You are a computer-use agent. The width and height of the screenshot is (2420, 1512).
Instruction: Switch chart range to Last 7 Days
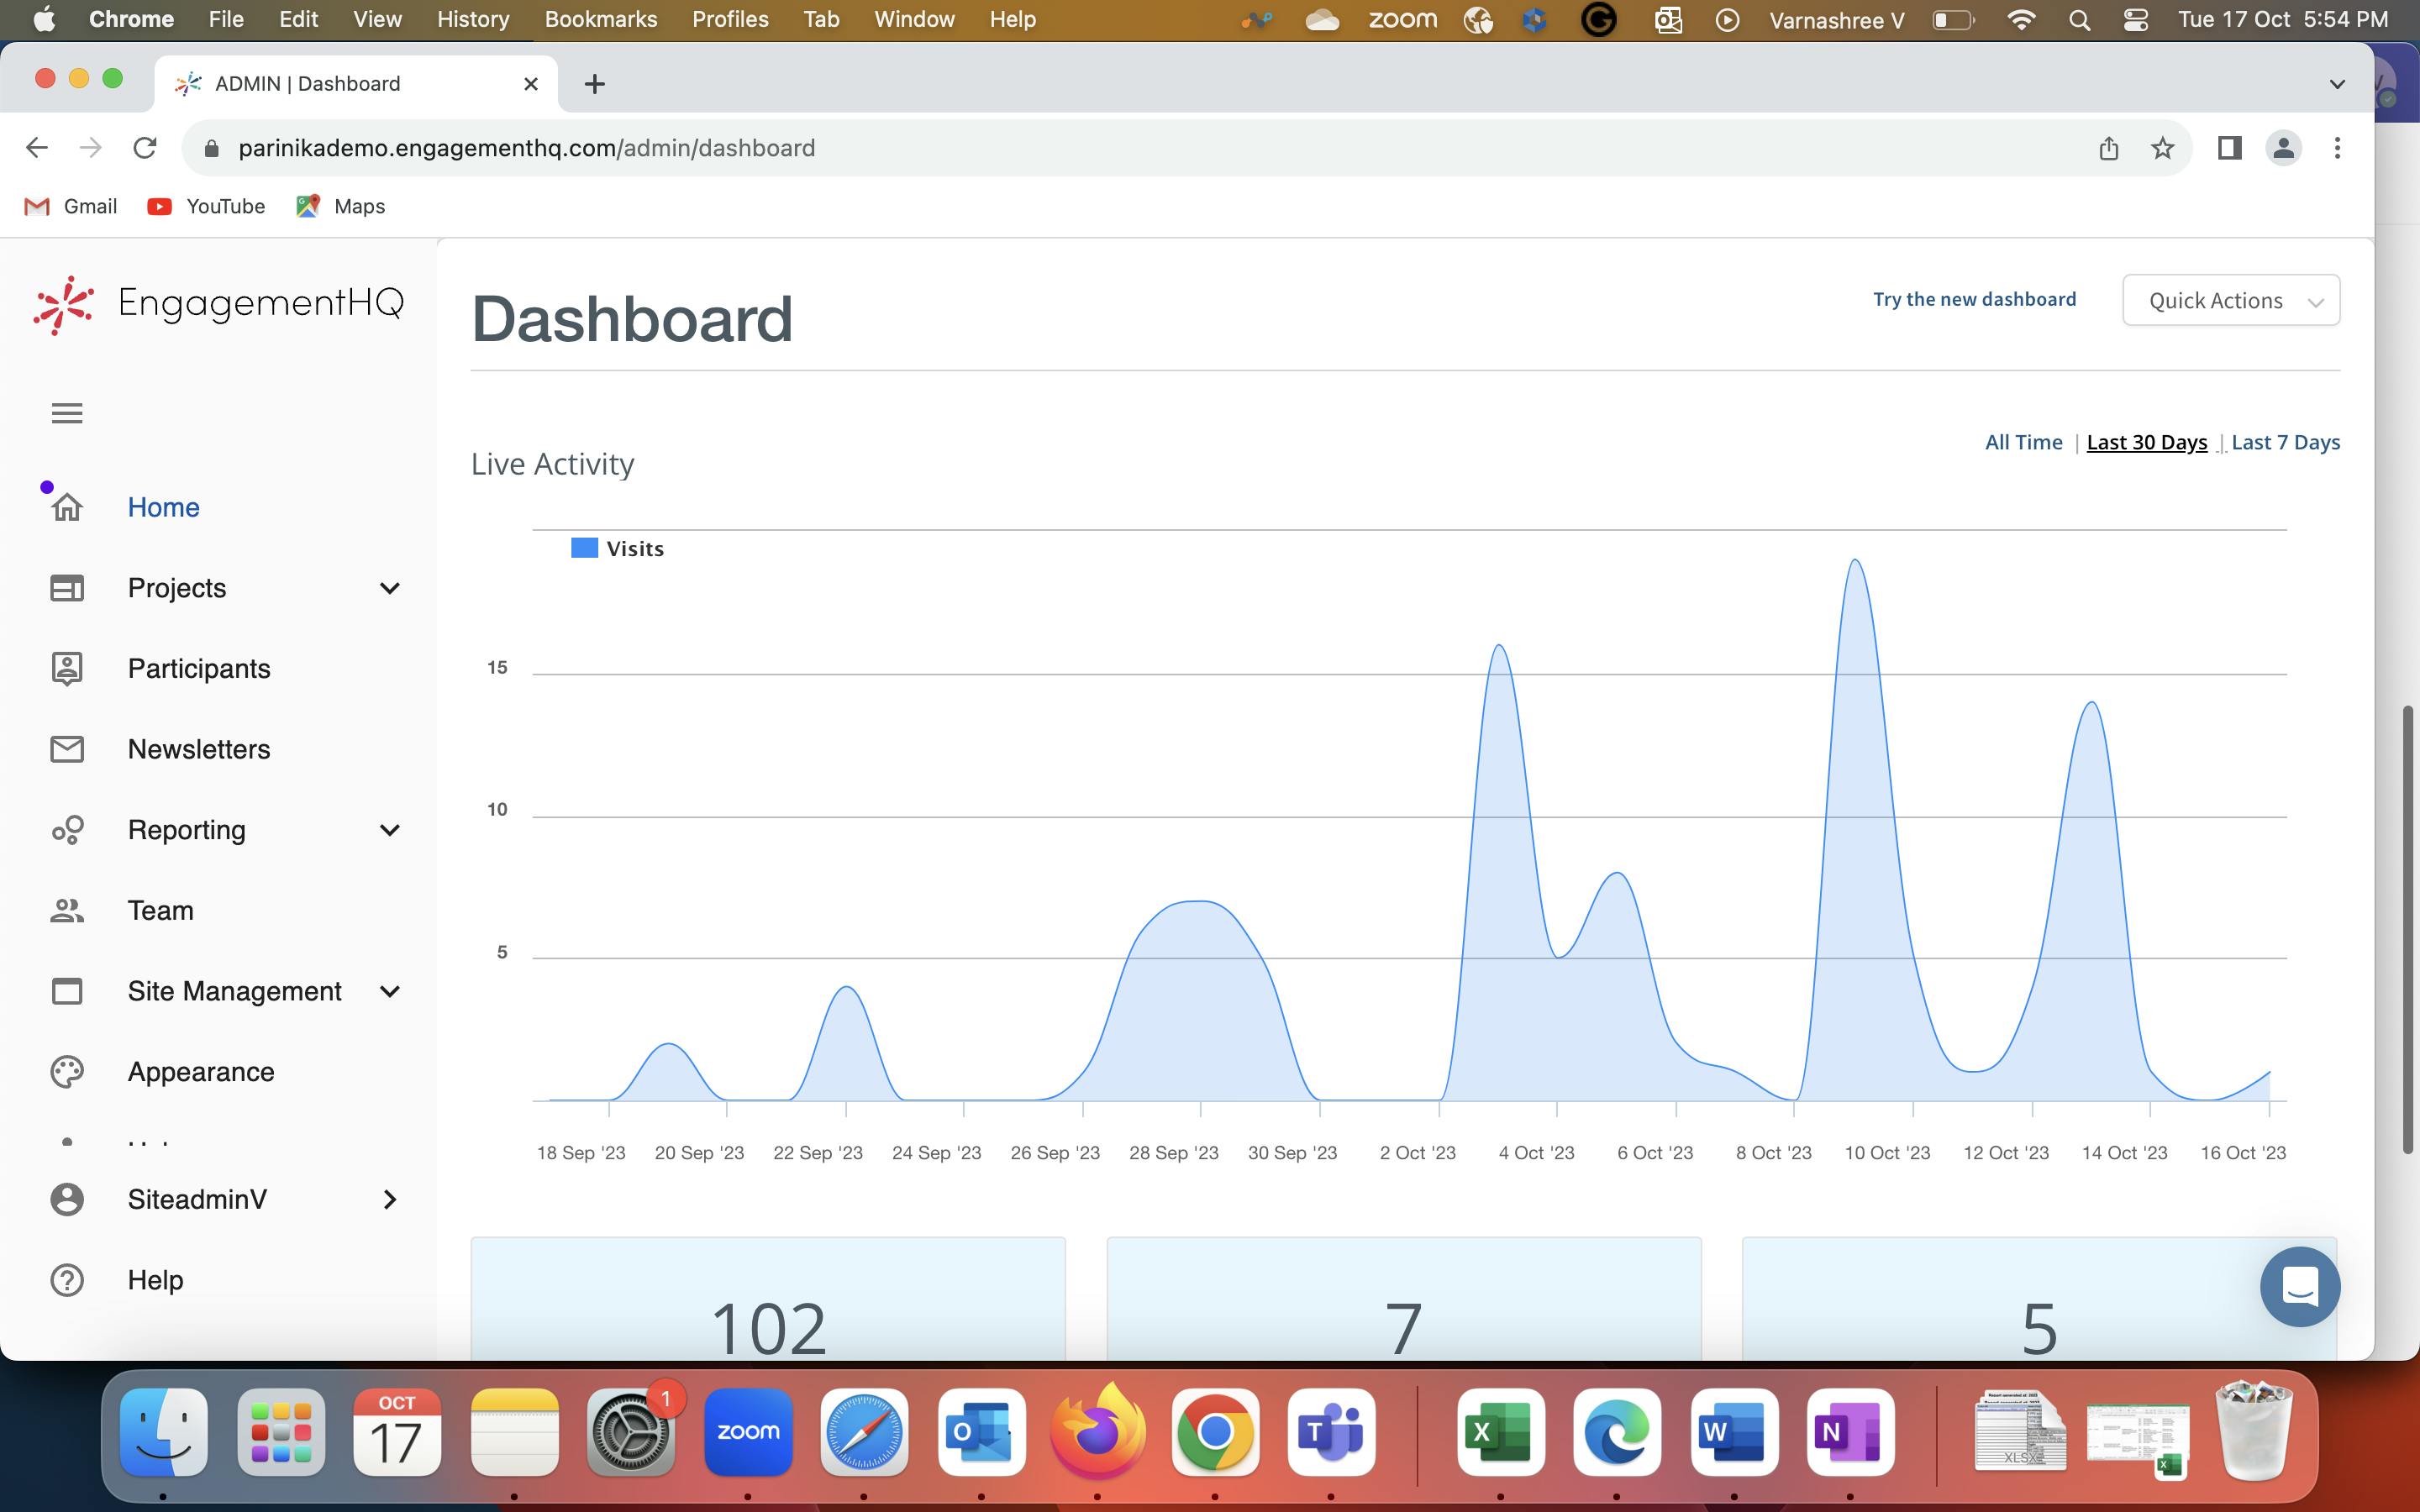point(2285,442)
